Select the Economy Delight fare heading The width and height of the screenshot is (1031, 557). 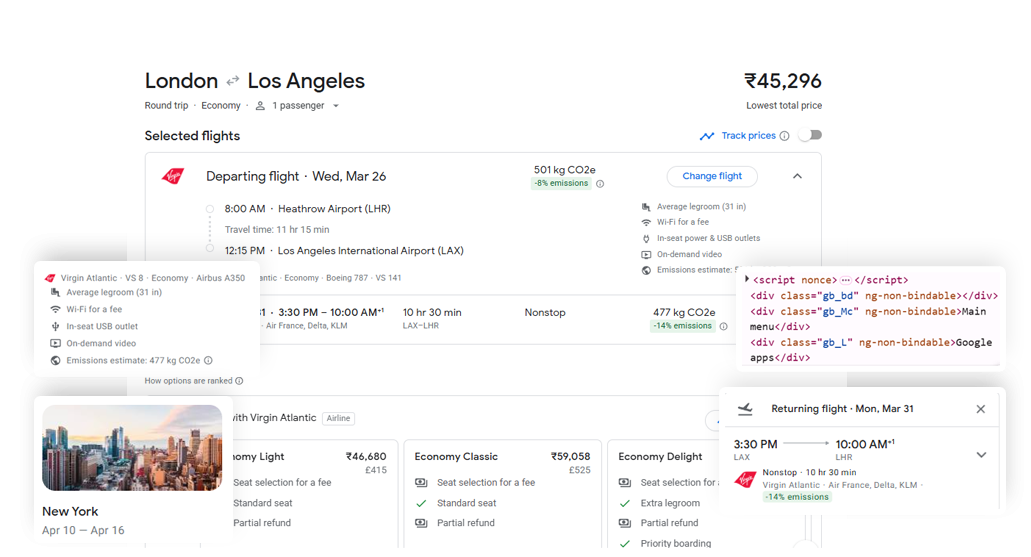(x=660, y=456)
